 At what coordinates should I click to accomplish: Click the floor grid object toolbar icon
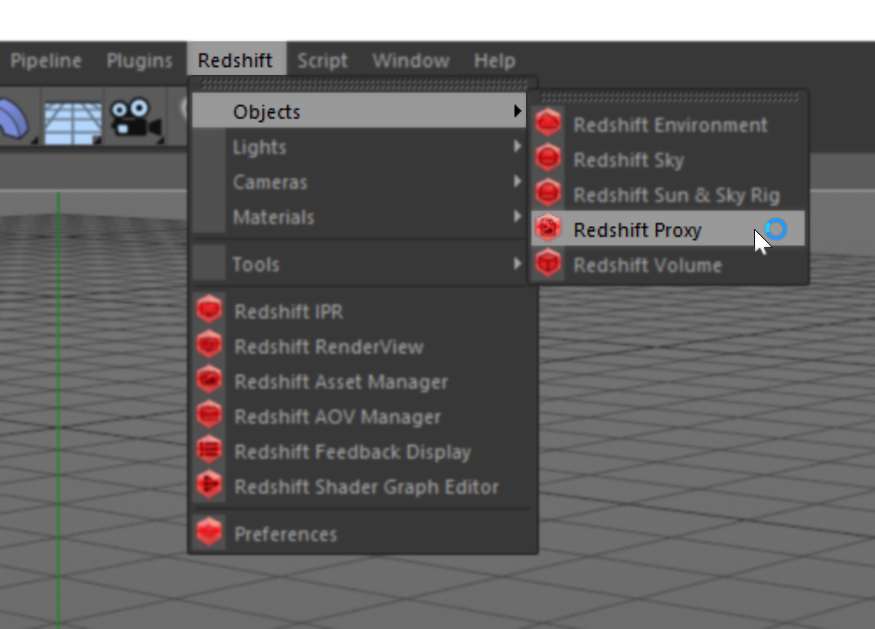coord(73,122)
